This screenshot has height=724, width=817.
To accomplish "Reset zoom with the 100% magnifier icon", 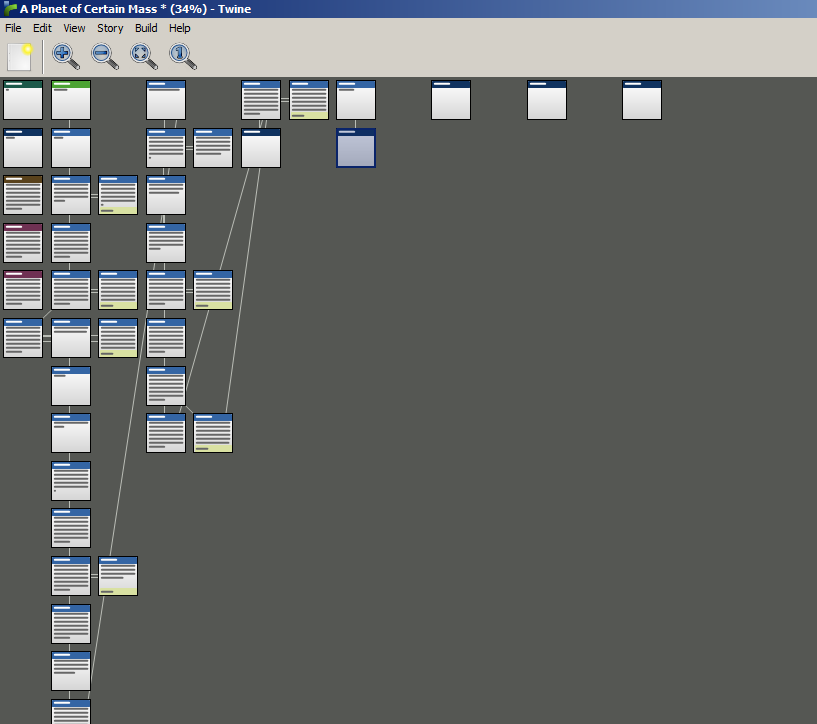I will (x=183, y=56).
